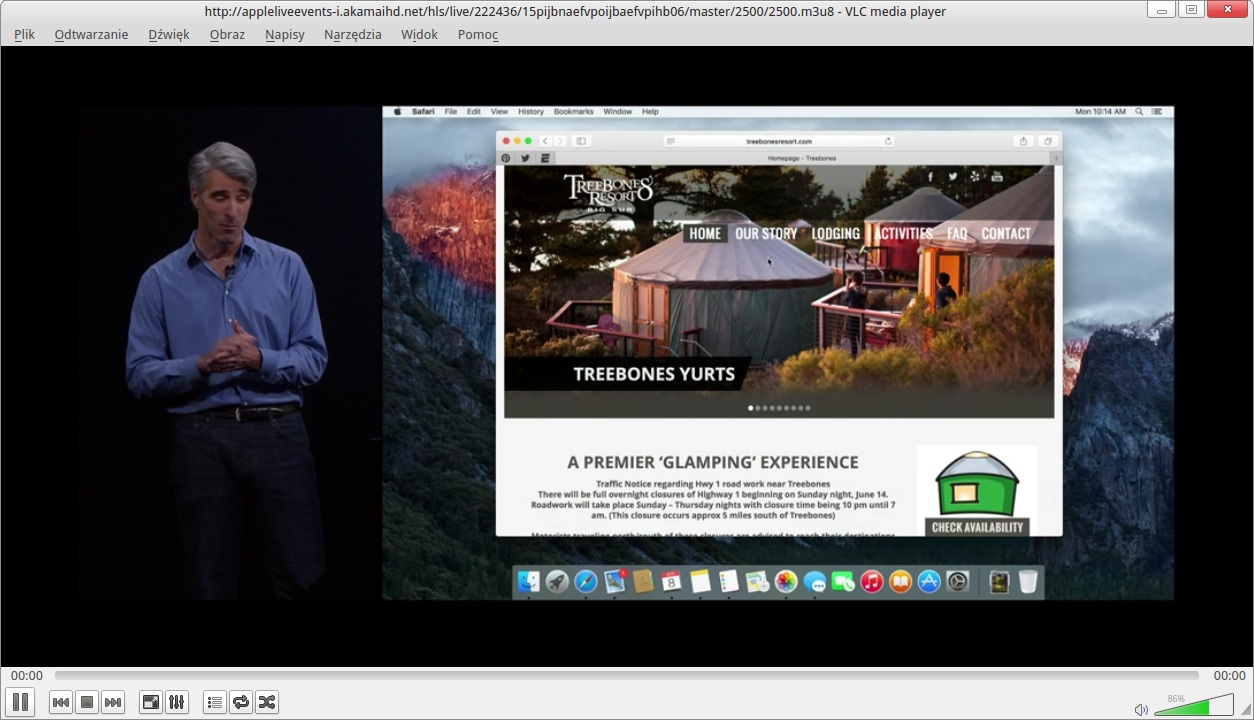
Task: Click OUR STORY in the site navigation
Action: pyautogui.click(x=766, y=233)
